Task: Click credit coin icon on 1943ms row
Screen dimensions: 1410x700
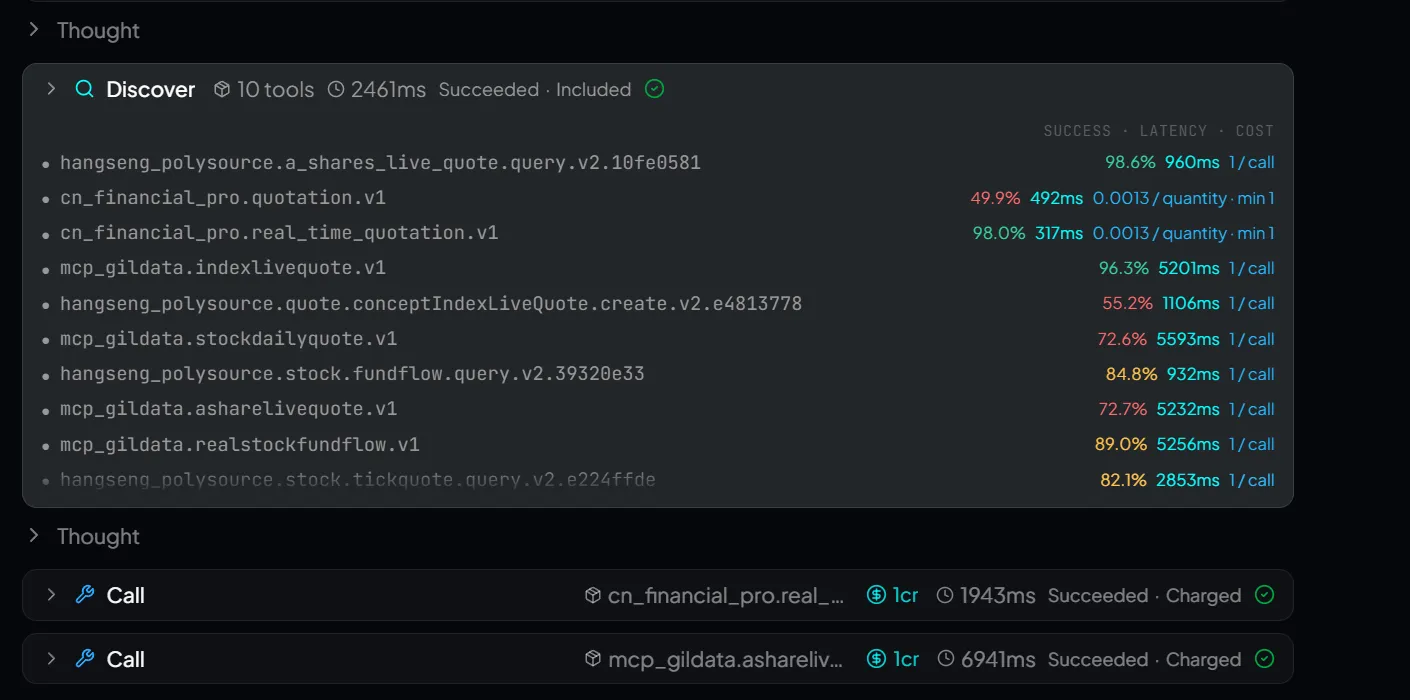Action: (877, 595)
